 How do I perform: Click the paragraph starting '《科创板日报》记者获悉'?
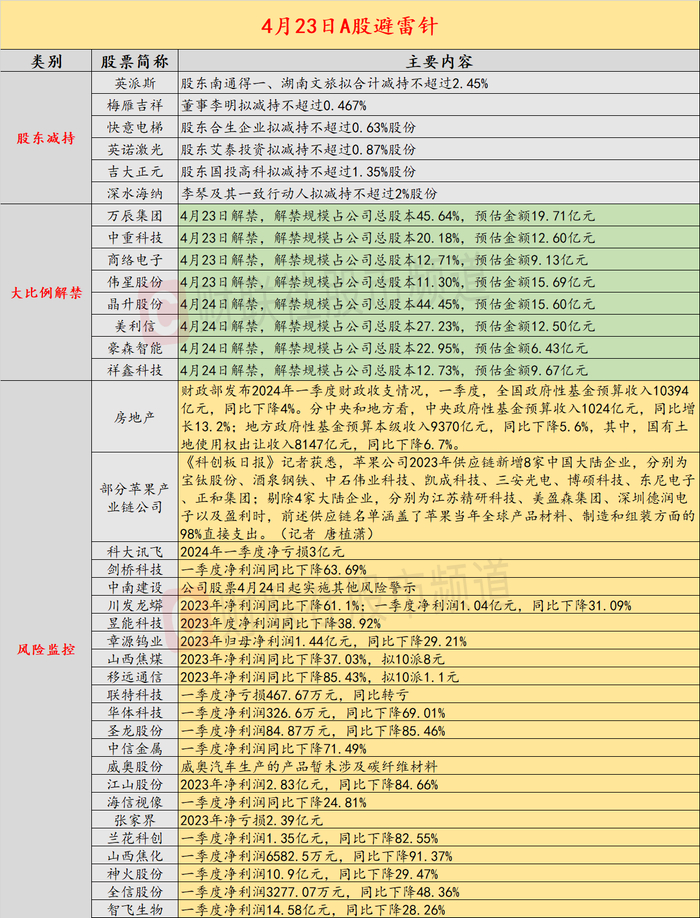pos(438,497)
